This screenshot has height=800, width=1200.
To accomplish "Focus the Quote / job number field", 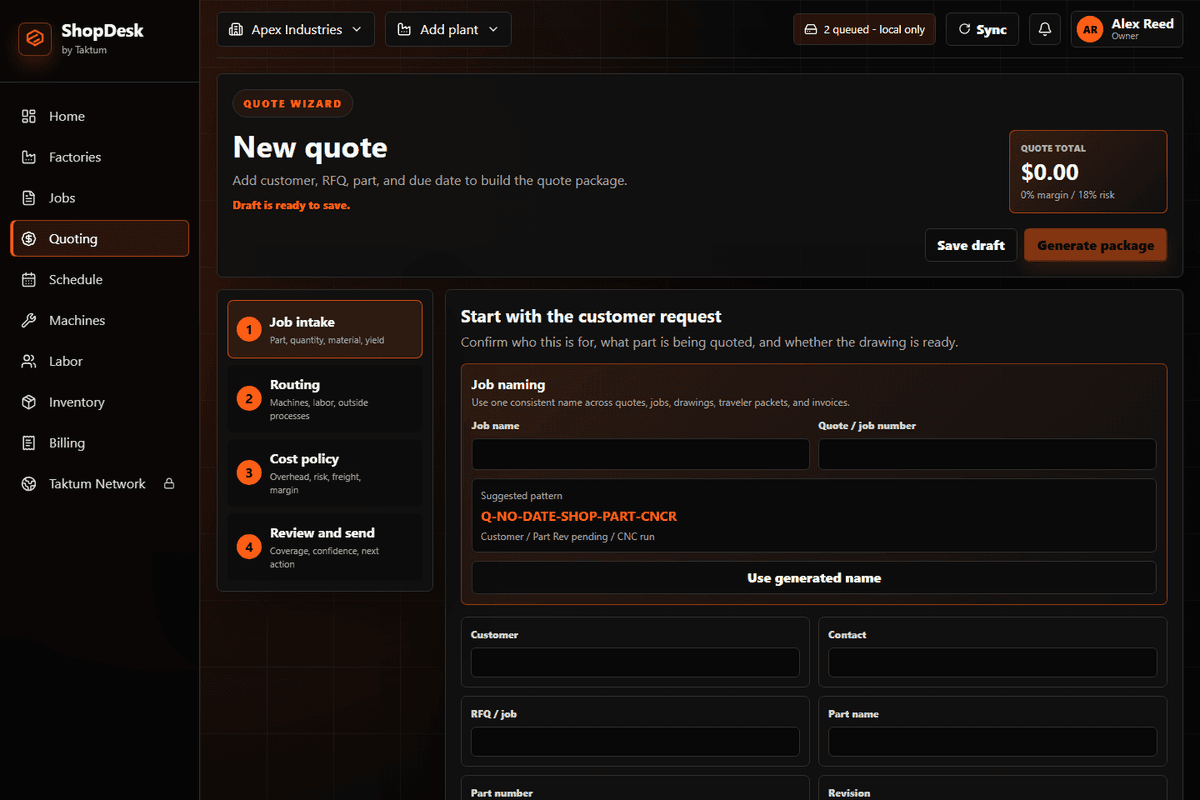I will 987,454.
